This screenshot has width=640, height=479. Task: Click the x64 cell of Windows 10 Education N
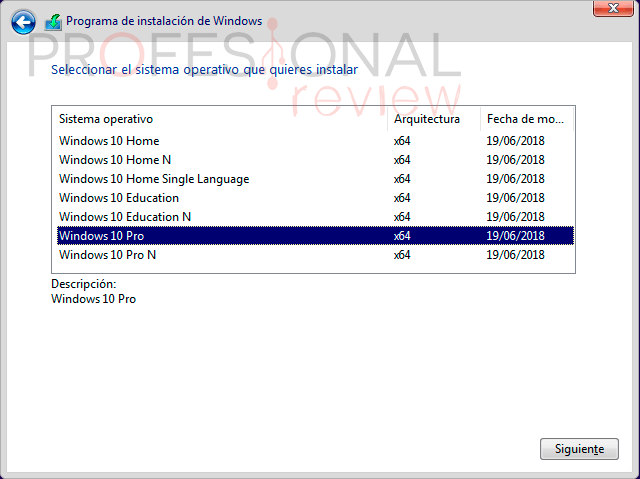(x=402, y=217)
